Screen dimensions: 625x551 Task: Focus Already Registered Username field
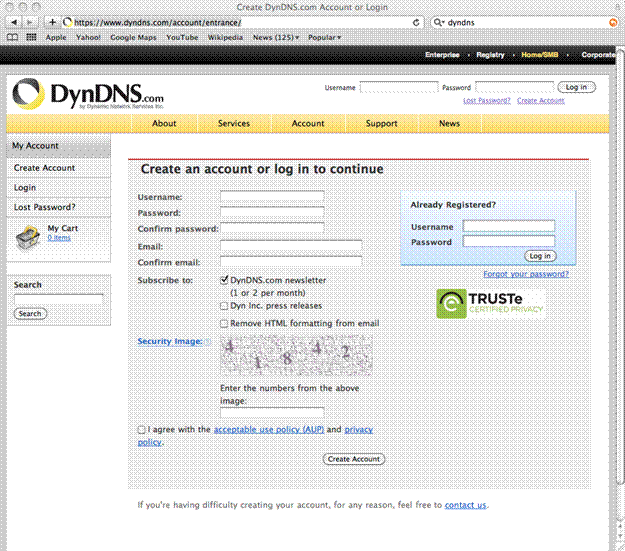click(509, 226)
